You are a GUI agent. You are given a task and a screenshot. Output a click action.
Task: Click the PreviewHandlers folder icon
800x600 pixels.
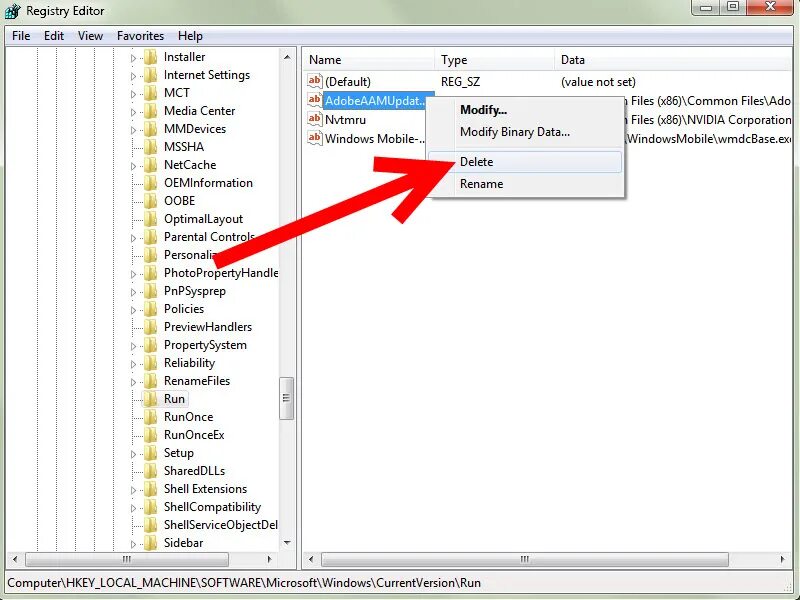(150, 327)
